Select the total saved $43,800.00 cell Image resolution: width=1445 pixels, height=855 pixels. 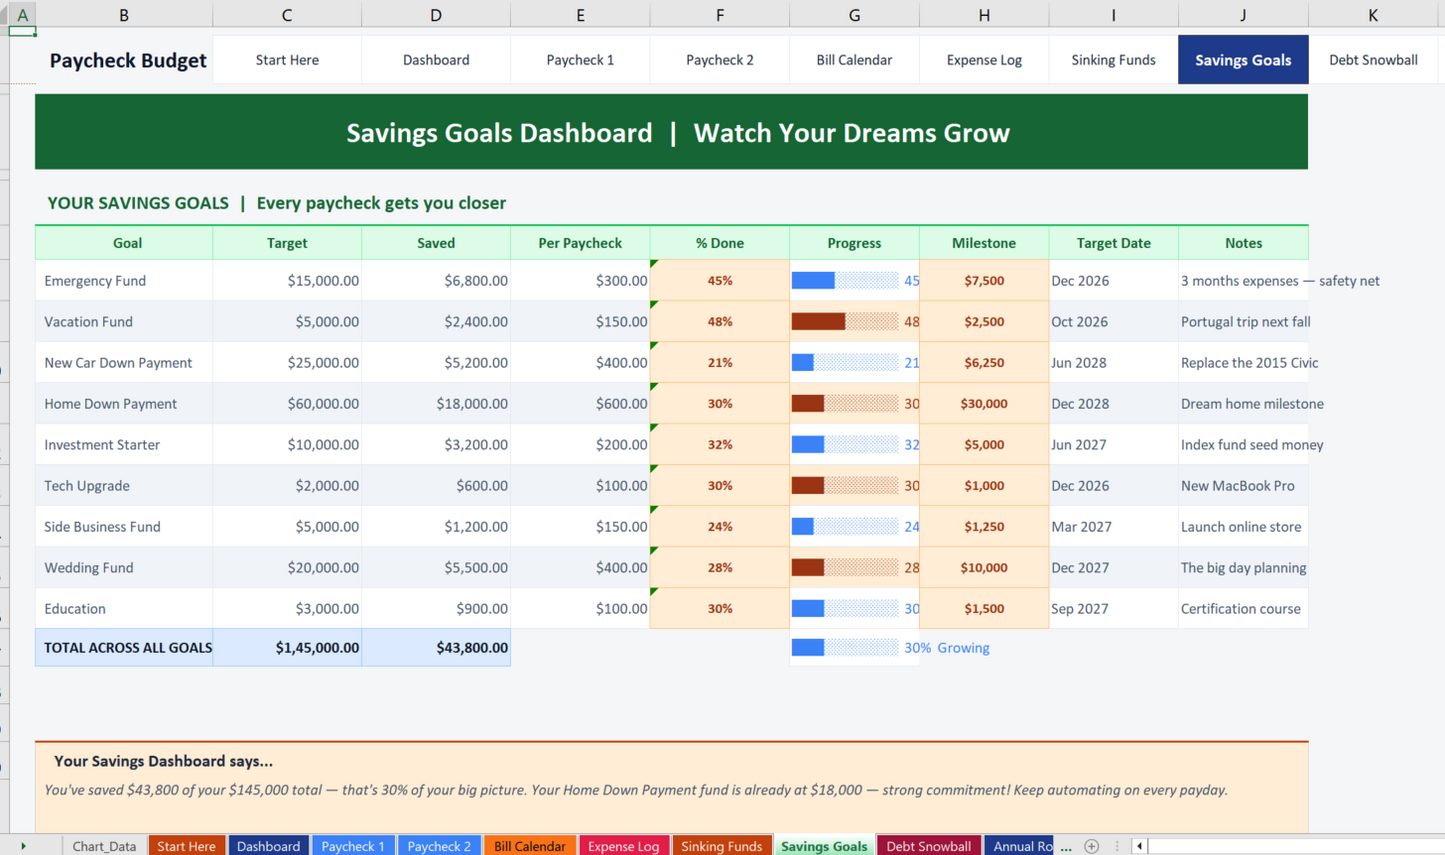tap(436, 648)
